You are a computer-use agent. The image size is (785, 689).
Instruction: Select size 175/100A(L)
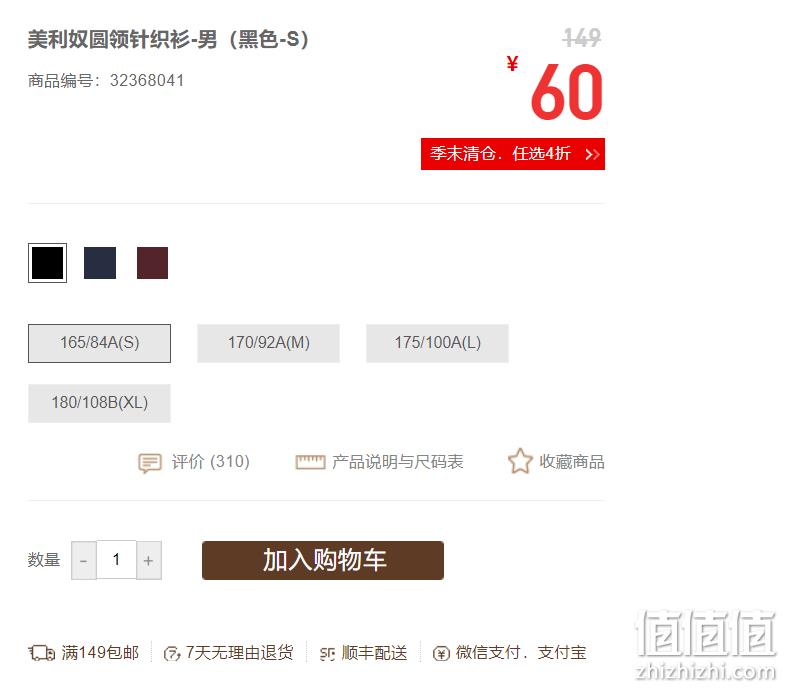tap(437, 343)
